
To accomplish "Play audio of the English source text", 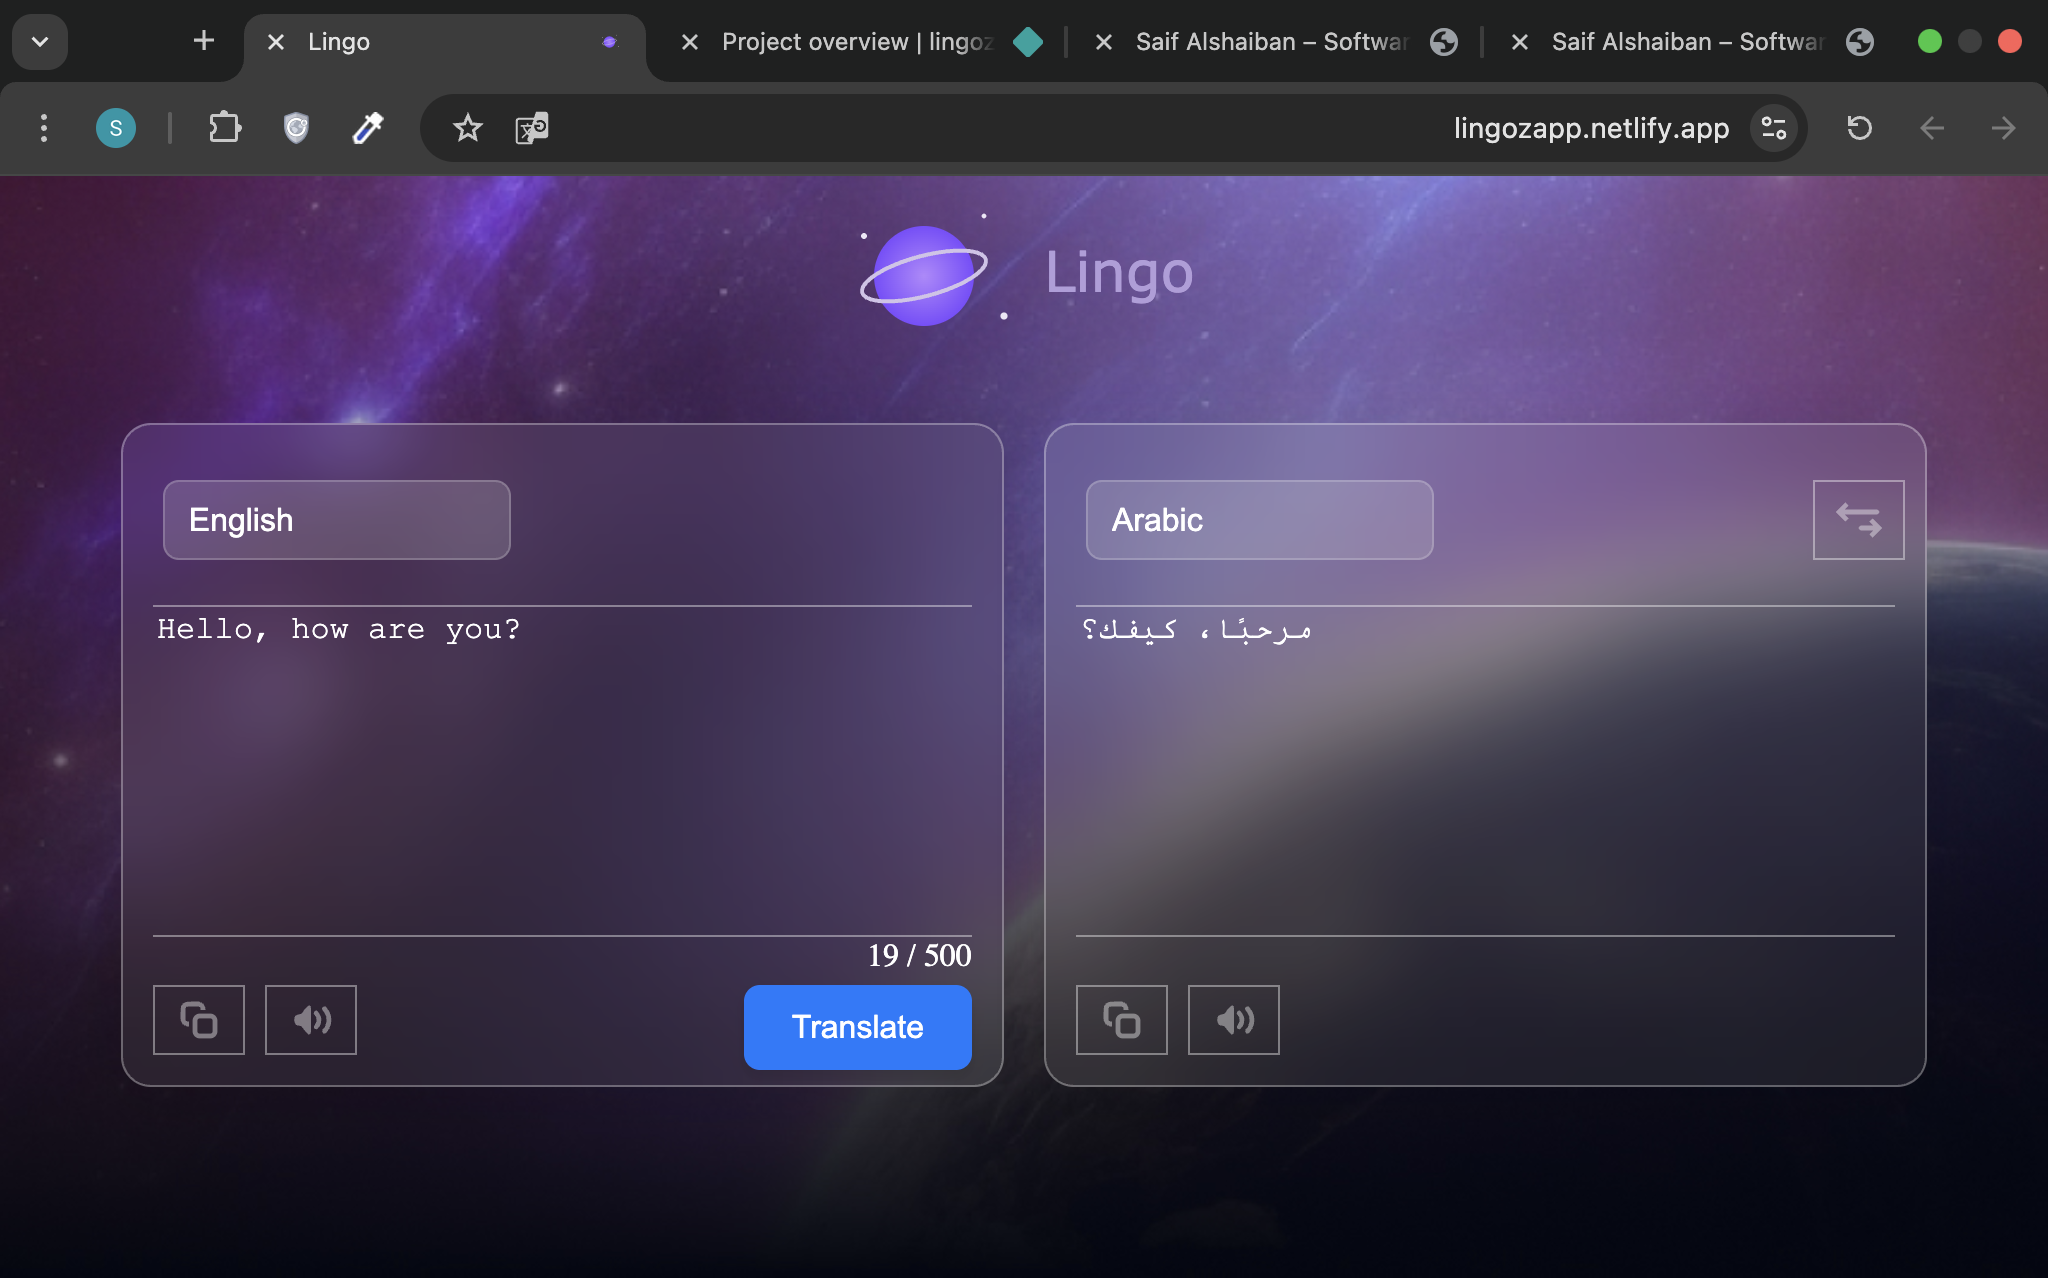I will 311,1020.
